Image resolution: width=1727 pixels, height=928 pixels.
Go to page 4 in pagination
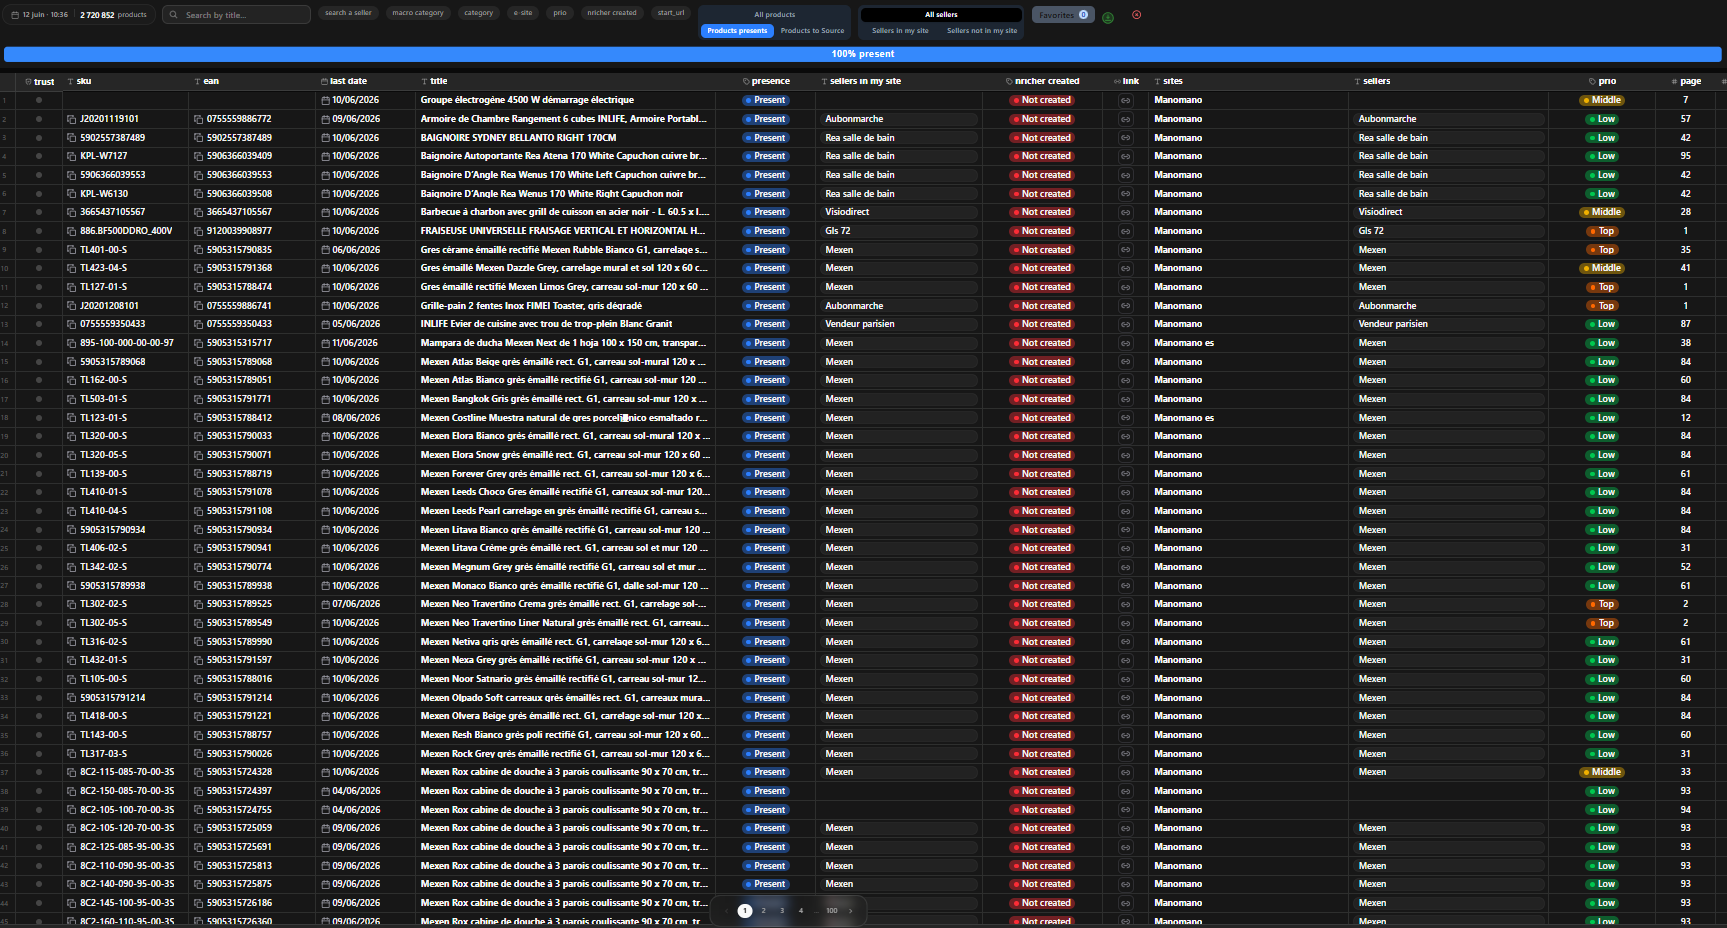click(x=801, y=911)
